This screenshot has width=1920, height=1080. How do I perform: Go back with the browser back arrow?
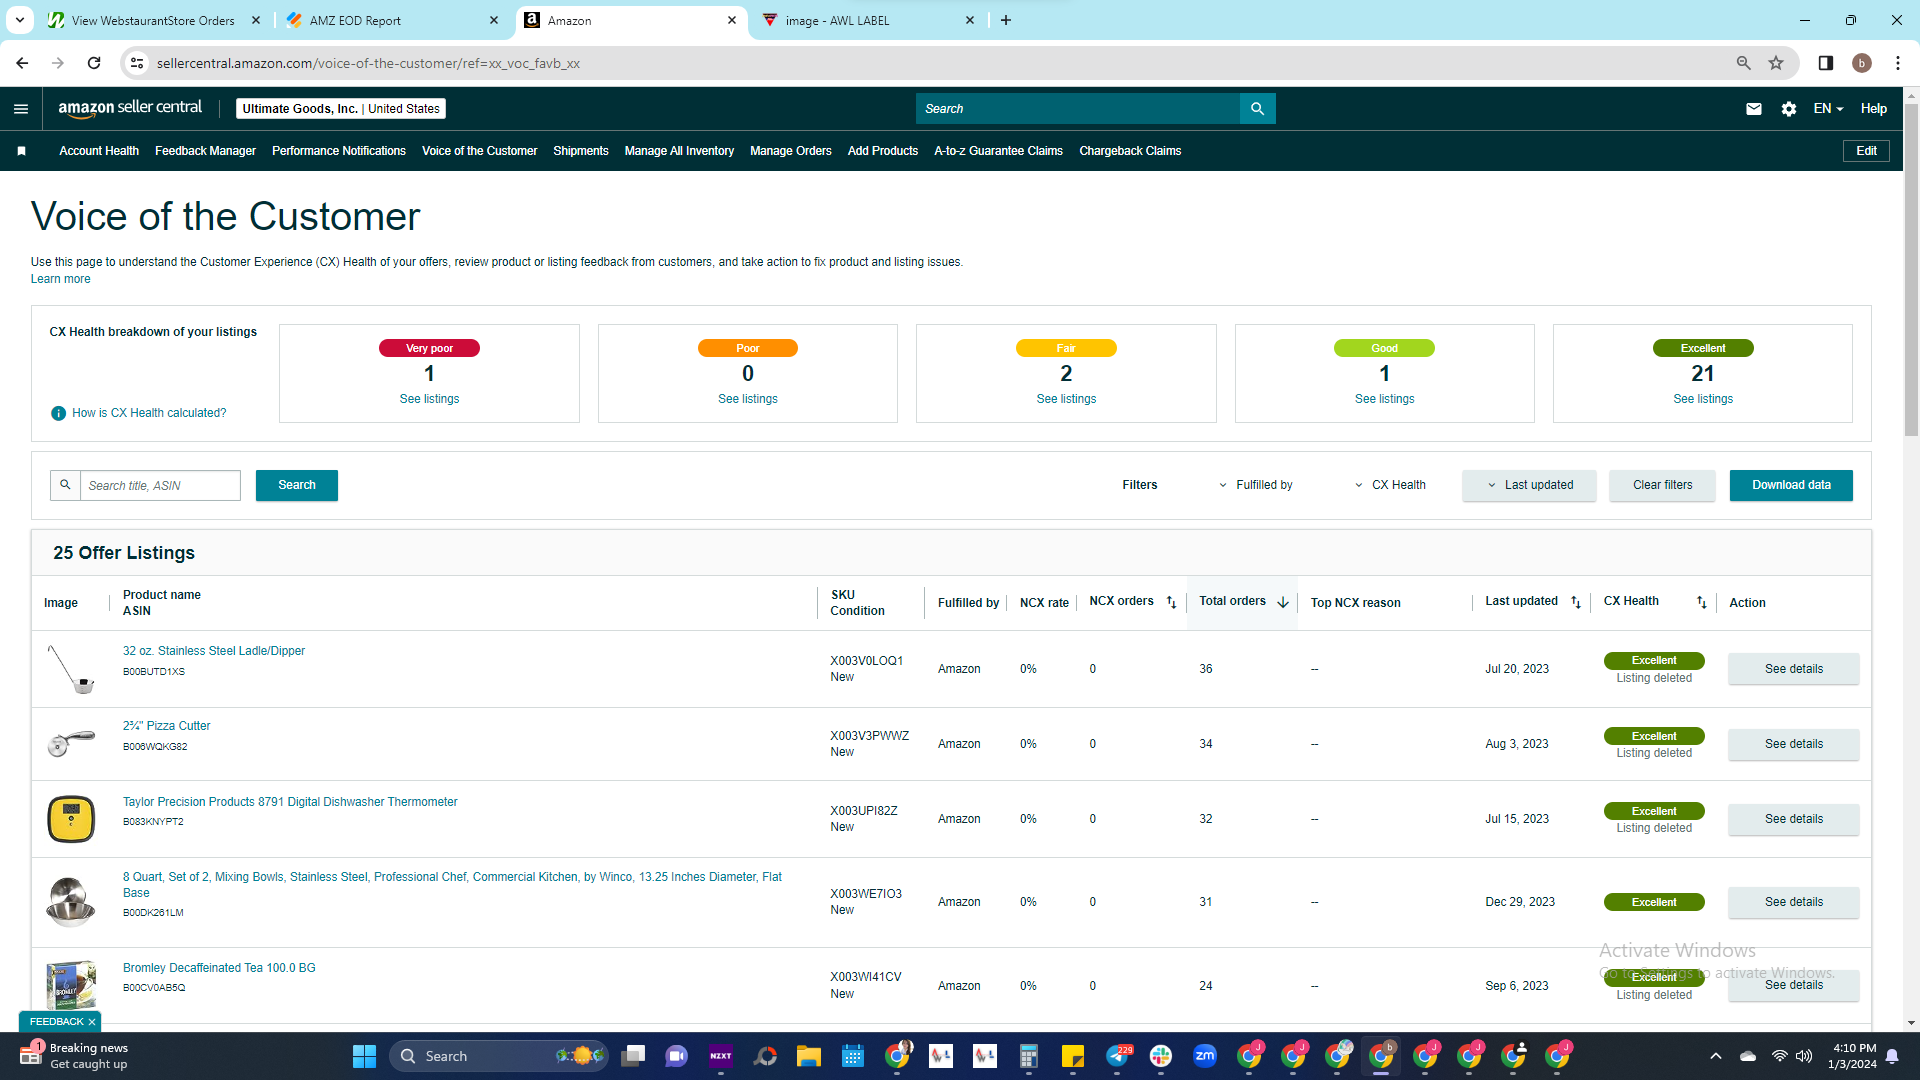click(22, 63)
